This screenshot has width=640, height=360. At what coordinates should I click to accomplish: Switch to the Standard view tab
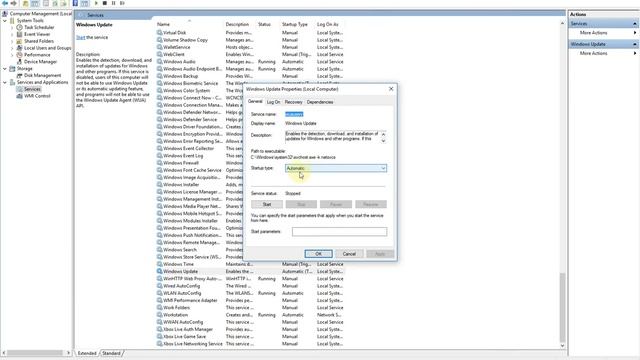[111, 353]
